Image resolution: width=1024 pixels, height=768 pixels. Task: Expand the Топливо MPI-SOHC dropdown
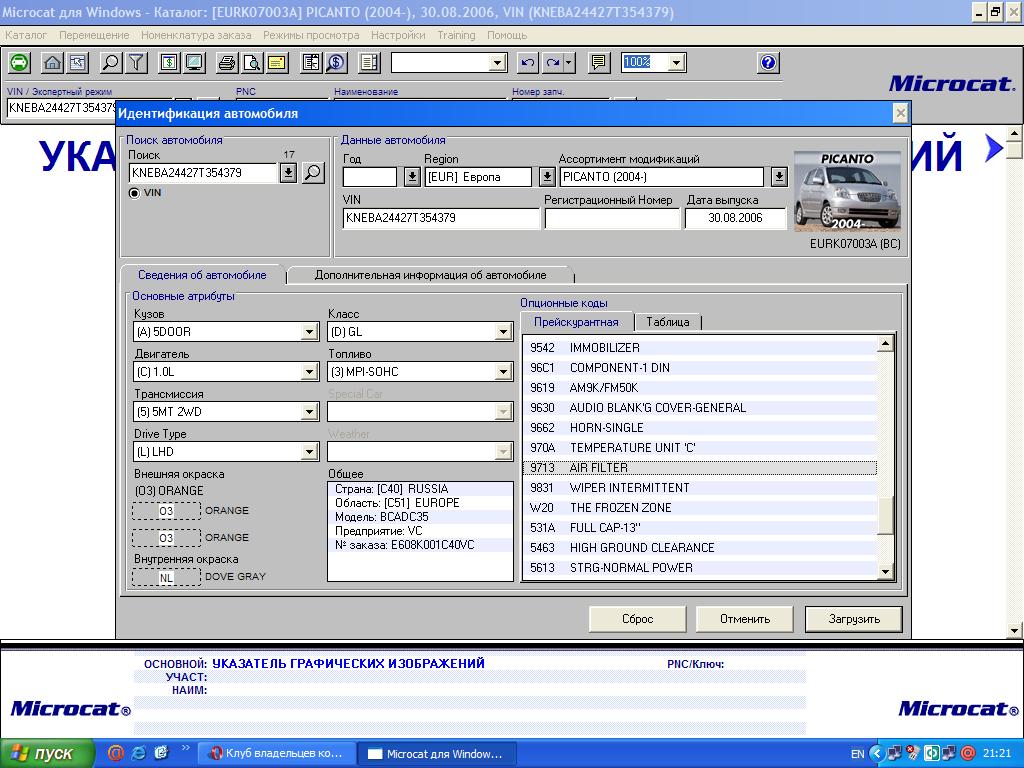click(504, 372)
